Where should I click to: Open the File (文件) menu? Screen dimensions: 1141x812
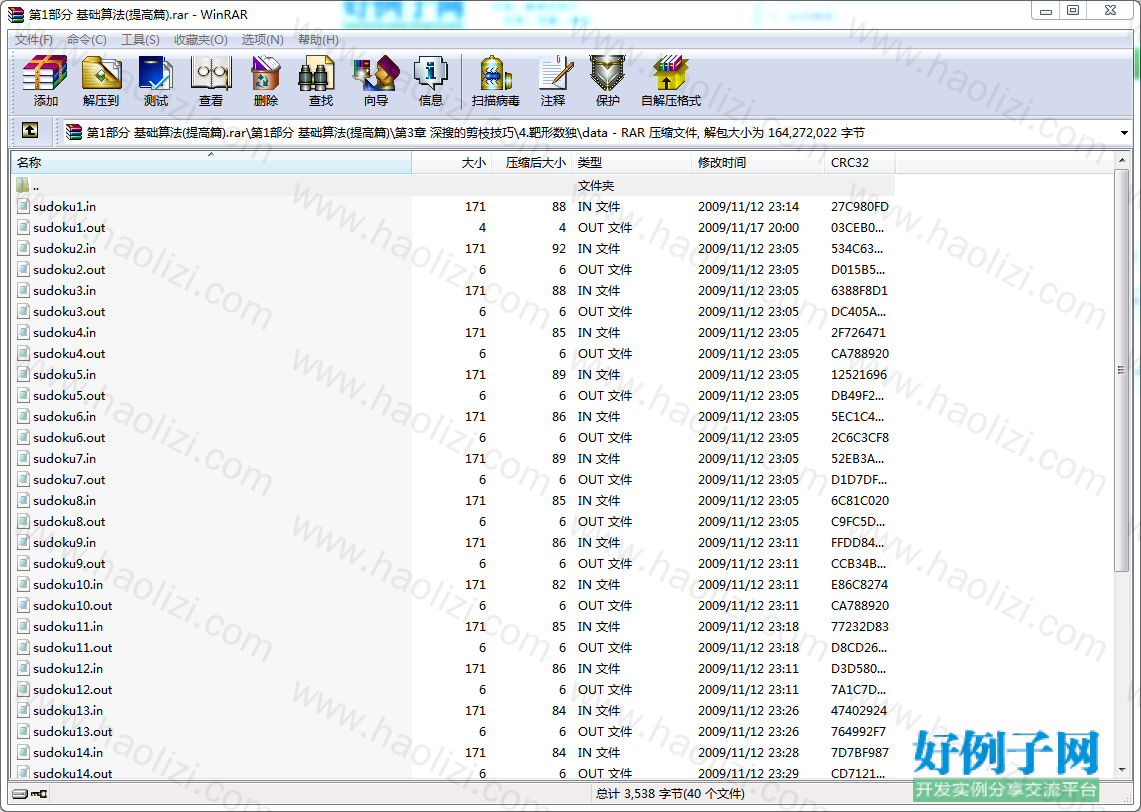[x=34, y=39]
